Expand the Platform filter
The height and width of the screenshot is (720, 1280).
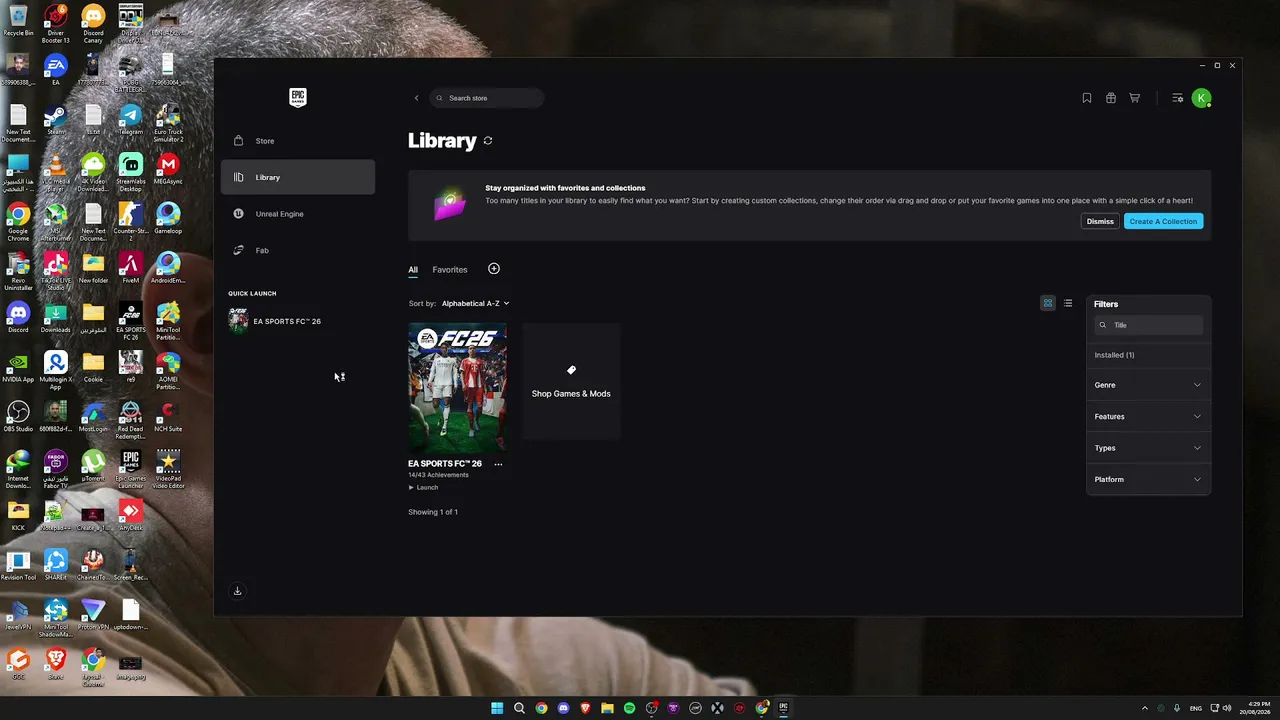pos(1148,479)
